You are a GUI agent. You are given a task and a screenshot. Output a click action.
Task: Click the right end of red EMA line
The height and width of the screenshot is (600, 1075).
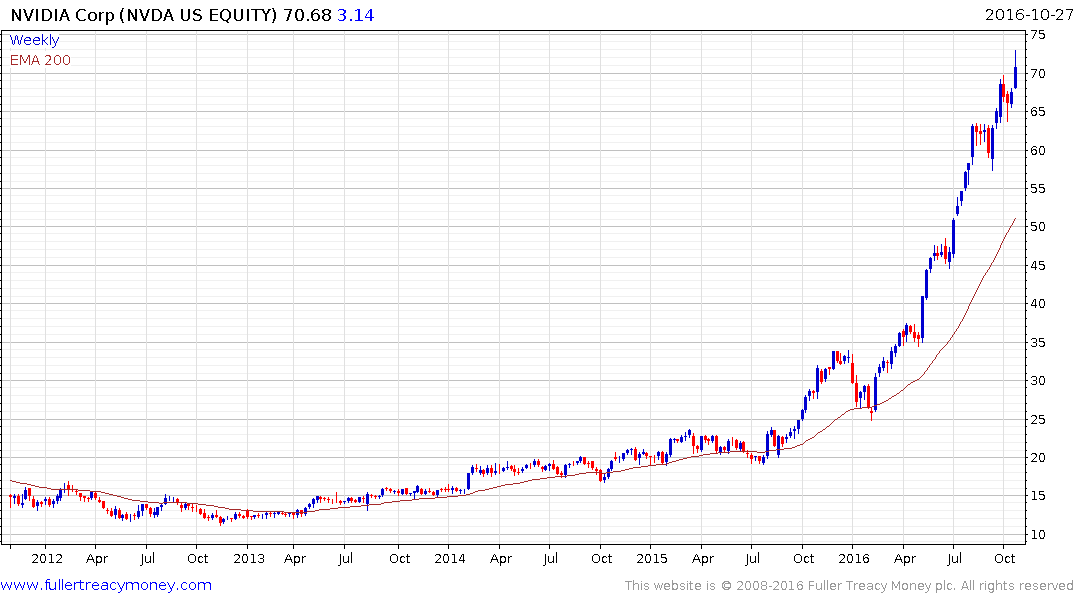(x=1015, y=219)
